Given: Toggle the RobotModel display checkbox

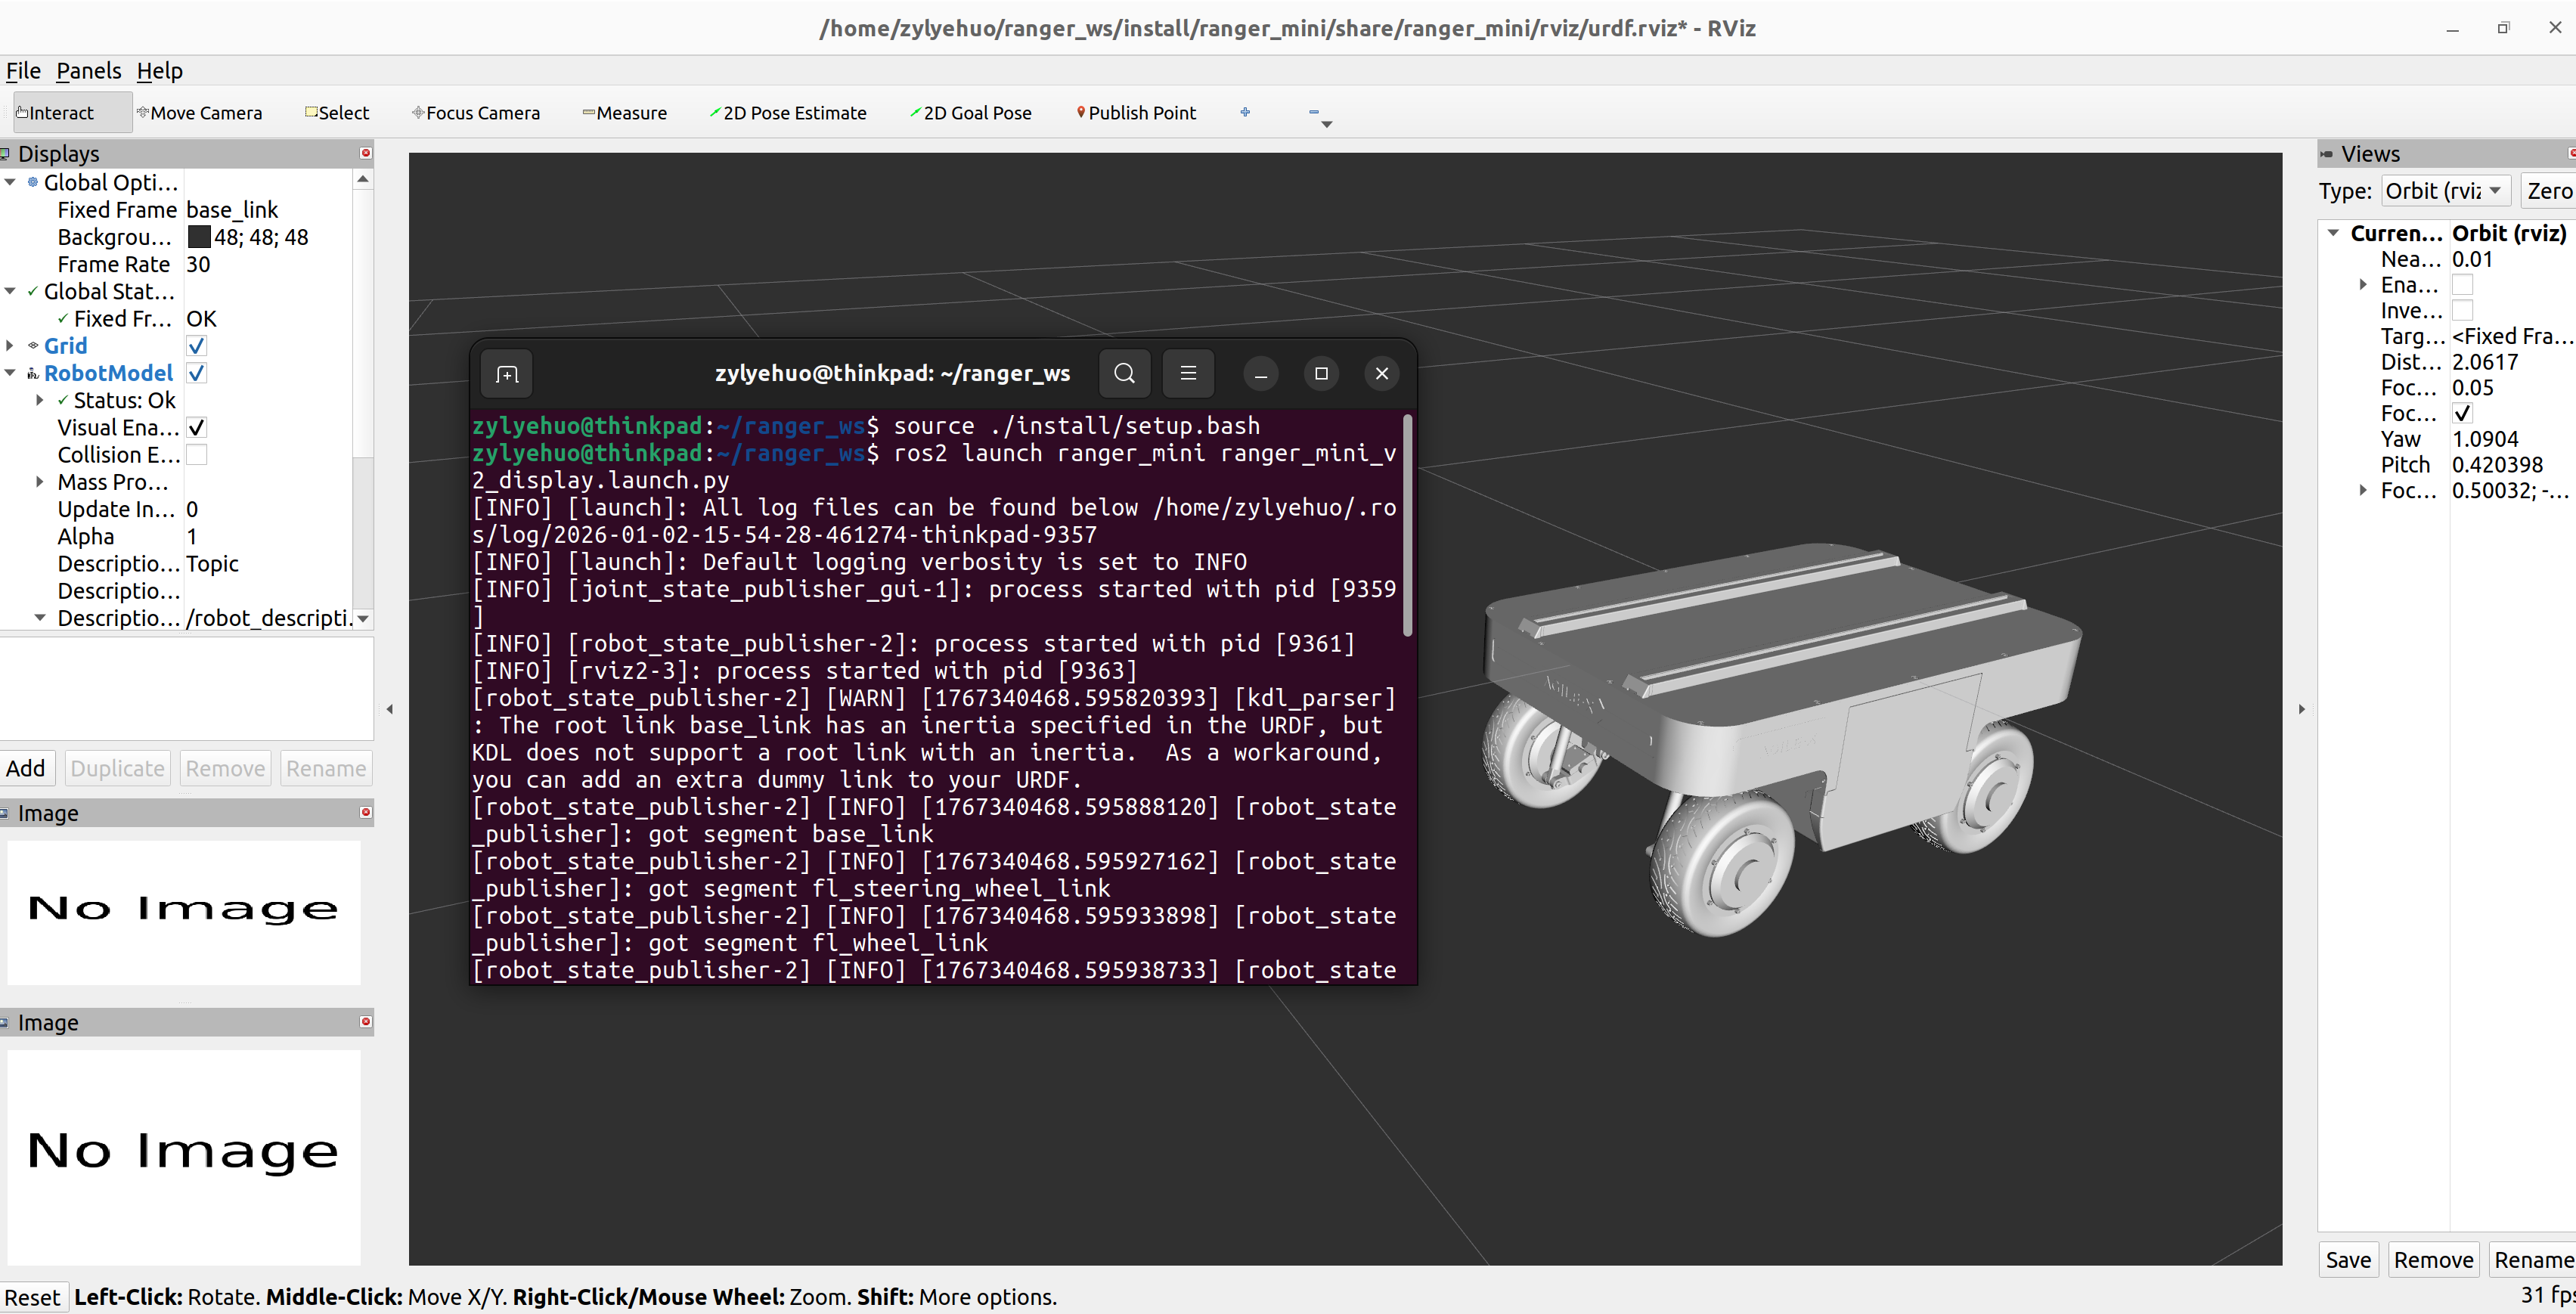Looking at the screenshot, I should pyautogui.click(x=197, y=373).
